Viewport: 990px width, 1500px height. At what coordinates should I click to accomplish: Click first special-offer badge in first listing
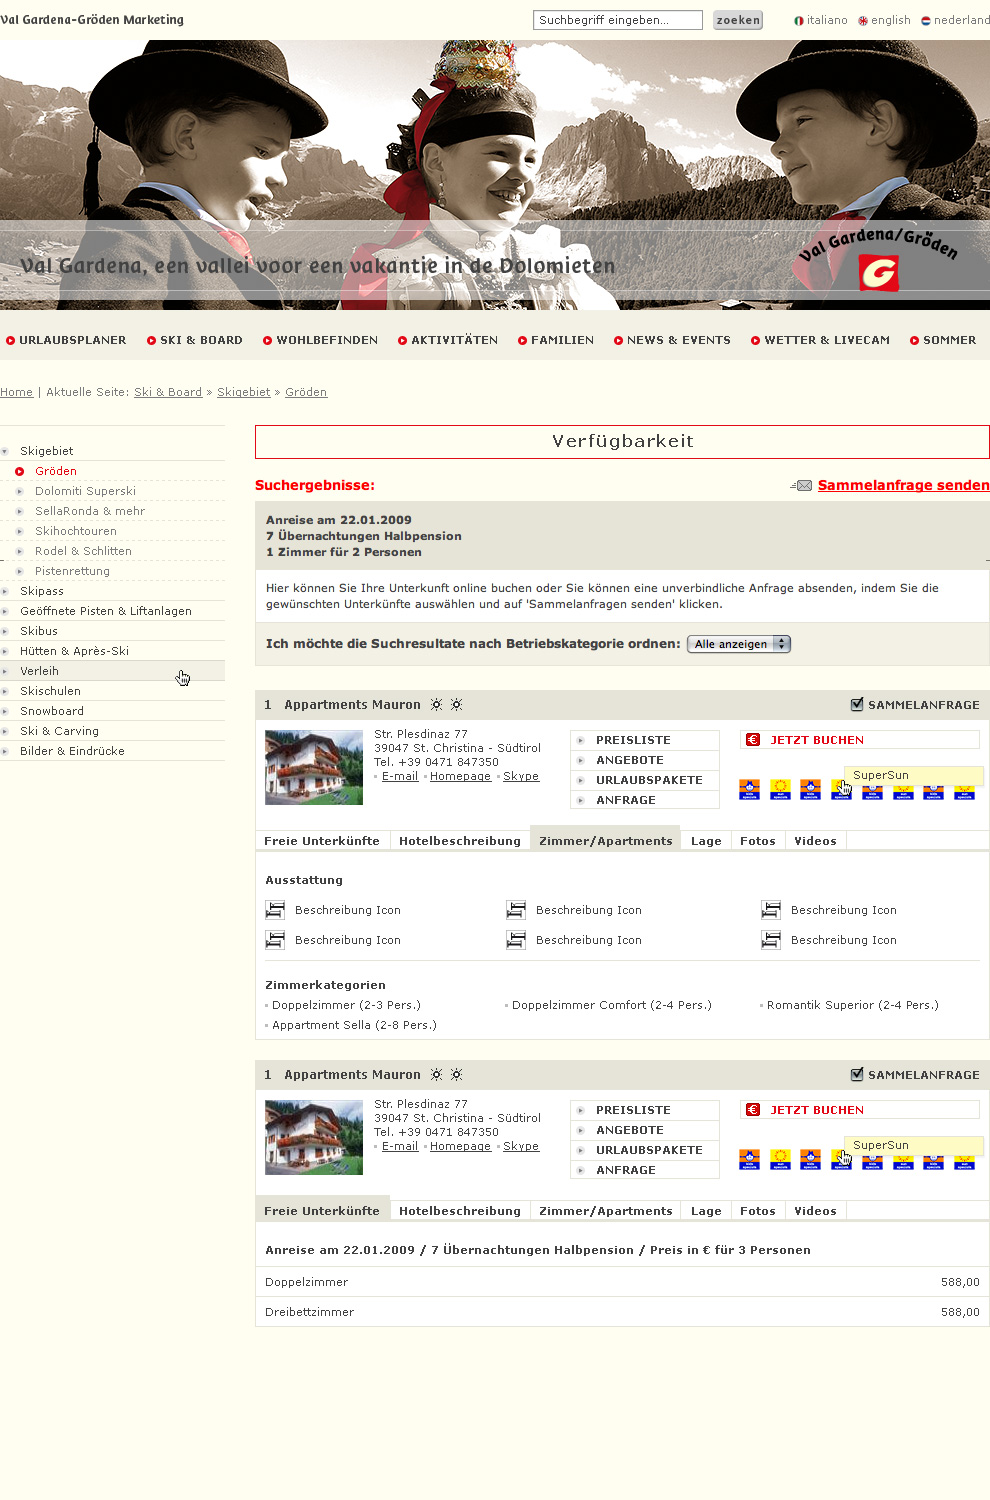749,790
